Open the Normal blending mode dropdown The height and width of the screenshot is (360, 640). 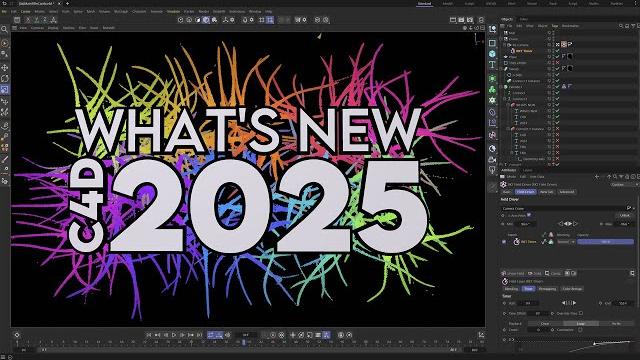[566, 242]
